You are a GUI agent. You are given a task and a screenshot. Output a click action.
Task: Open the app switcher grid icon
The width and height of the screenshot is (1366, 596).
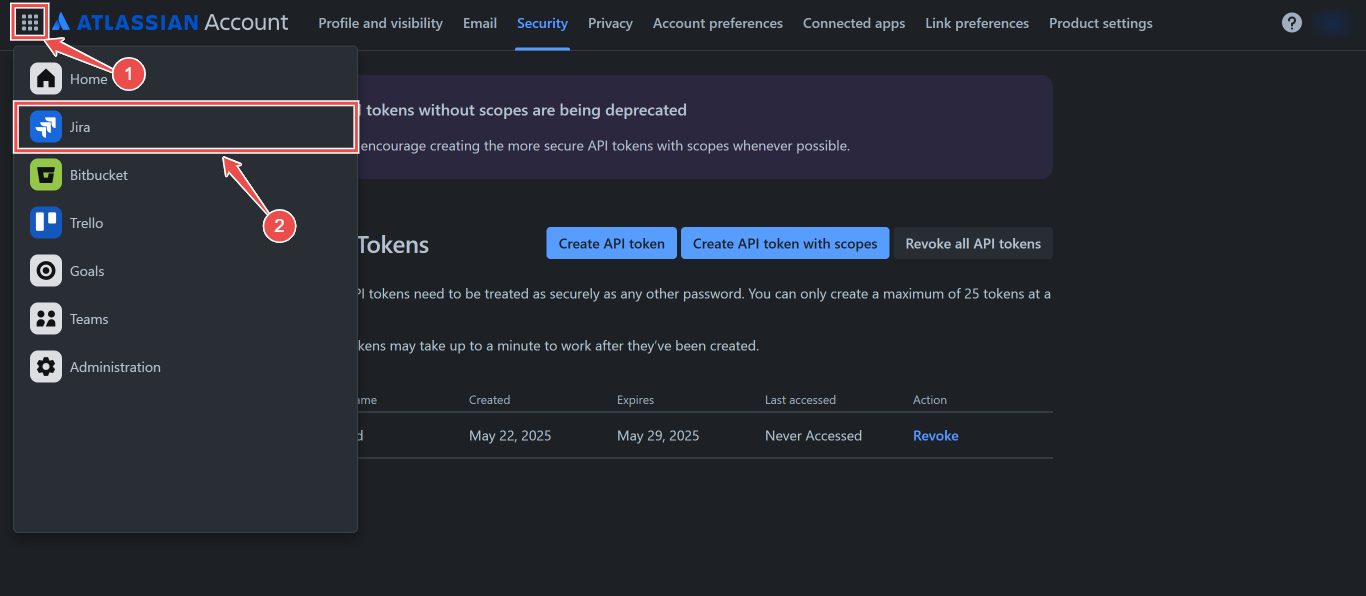[29, 21]
